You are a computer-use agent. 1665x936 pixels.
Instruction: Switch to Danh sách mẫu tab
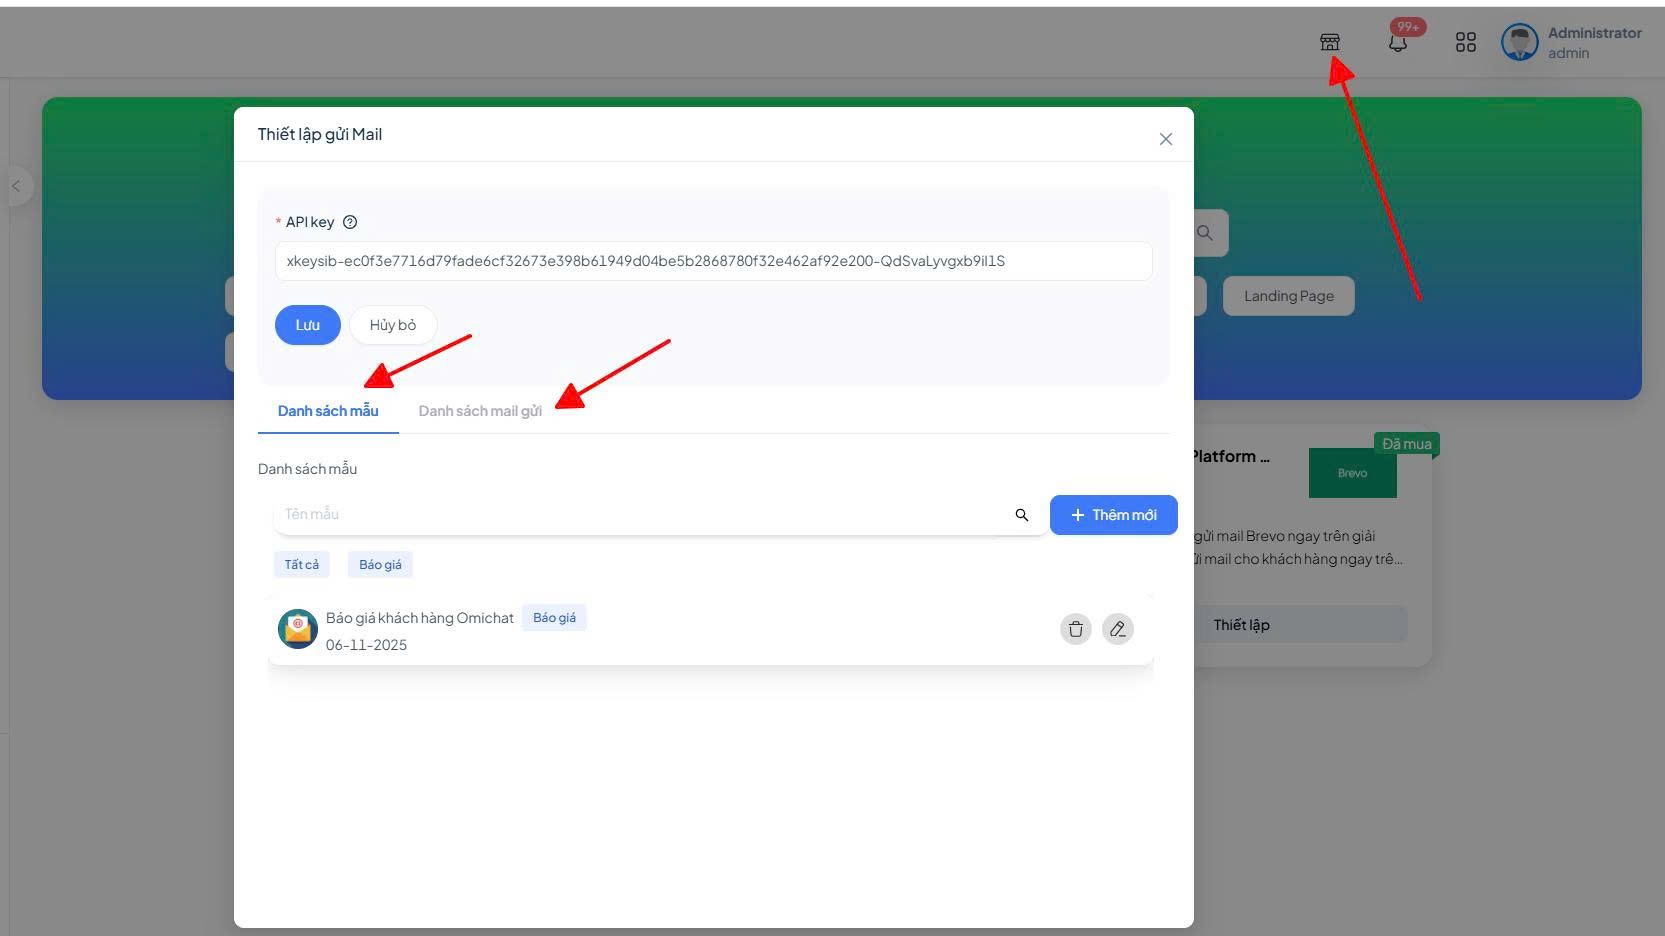[328, 411]
